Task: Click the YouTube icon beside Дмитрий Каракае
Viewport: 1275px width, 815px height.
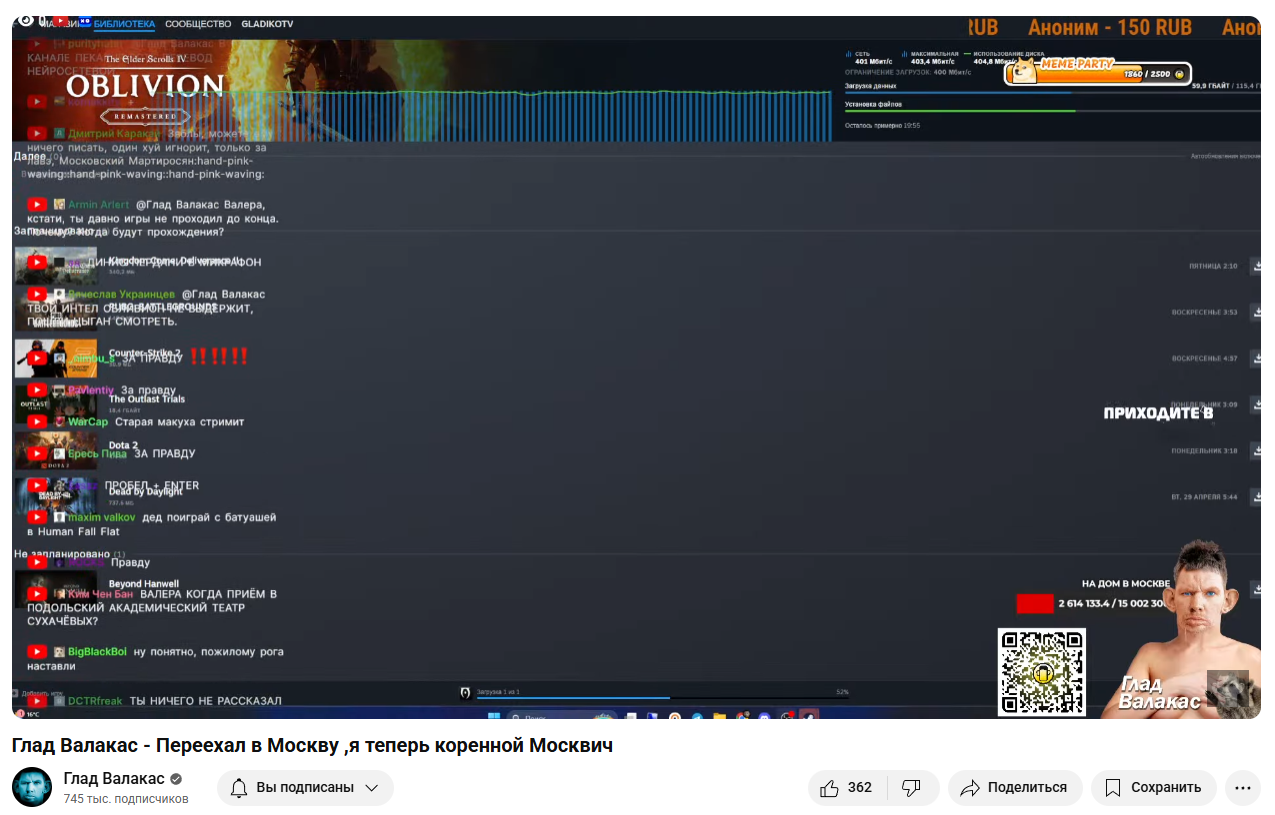Action: (x=37, y=133)
